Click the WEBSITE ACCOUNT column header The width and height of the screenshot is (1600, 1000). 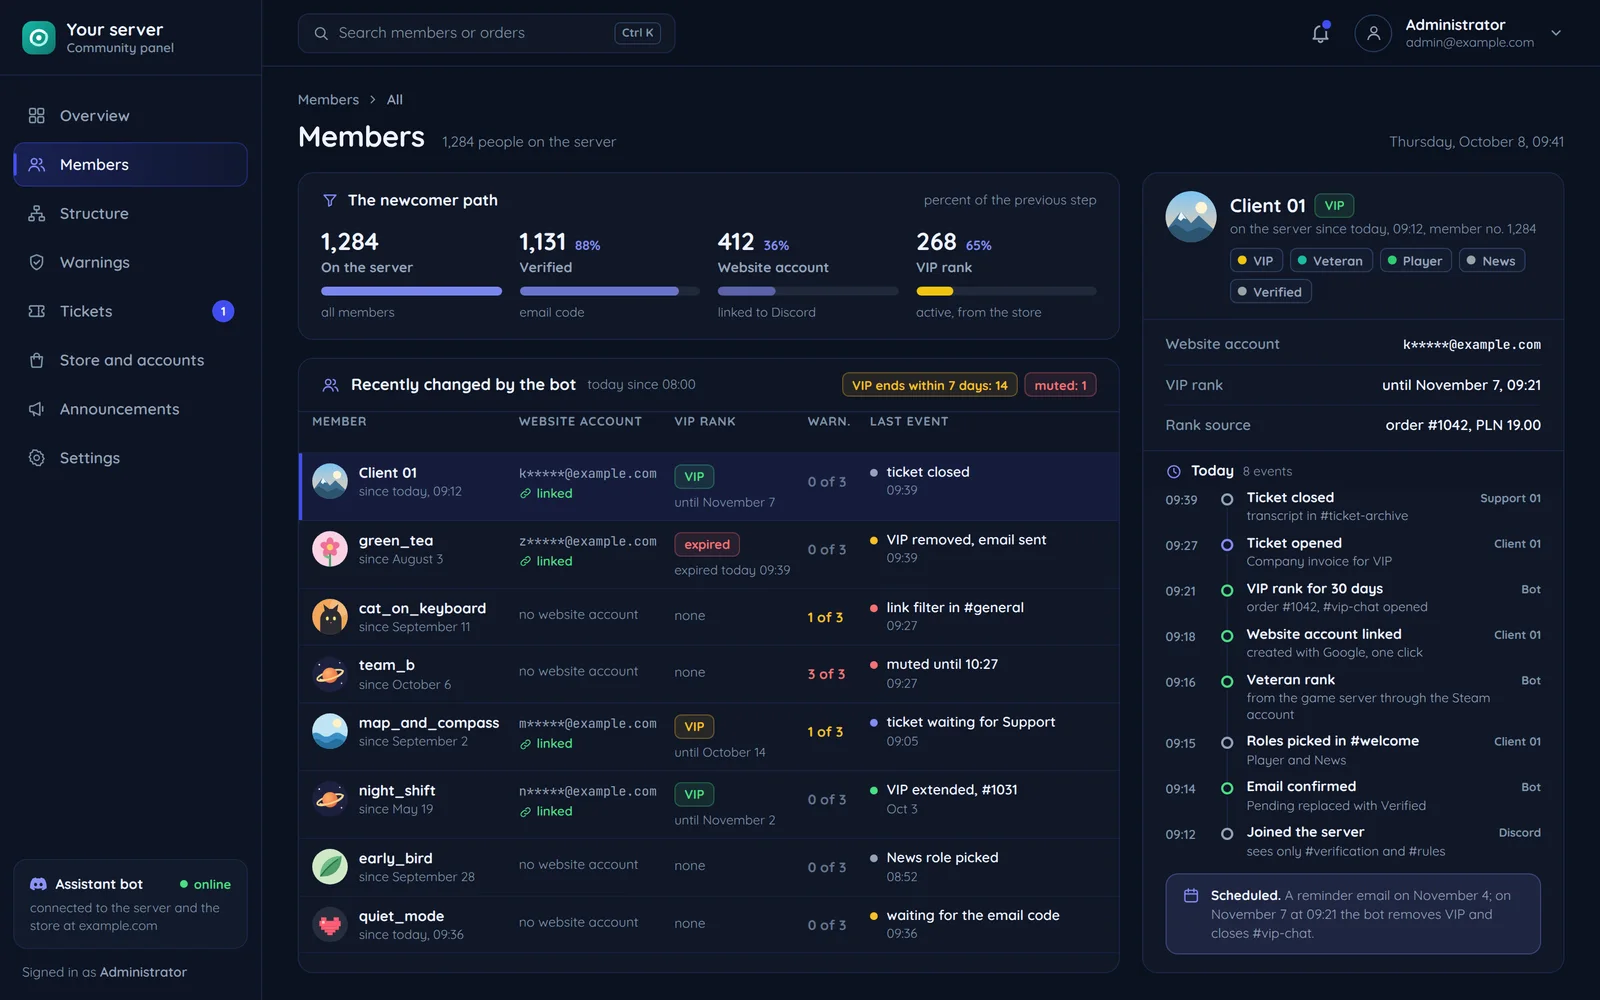click(580, 422)
